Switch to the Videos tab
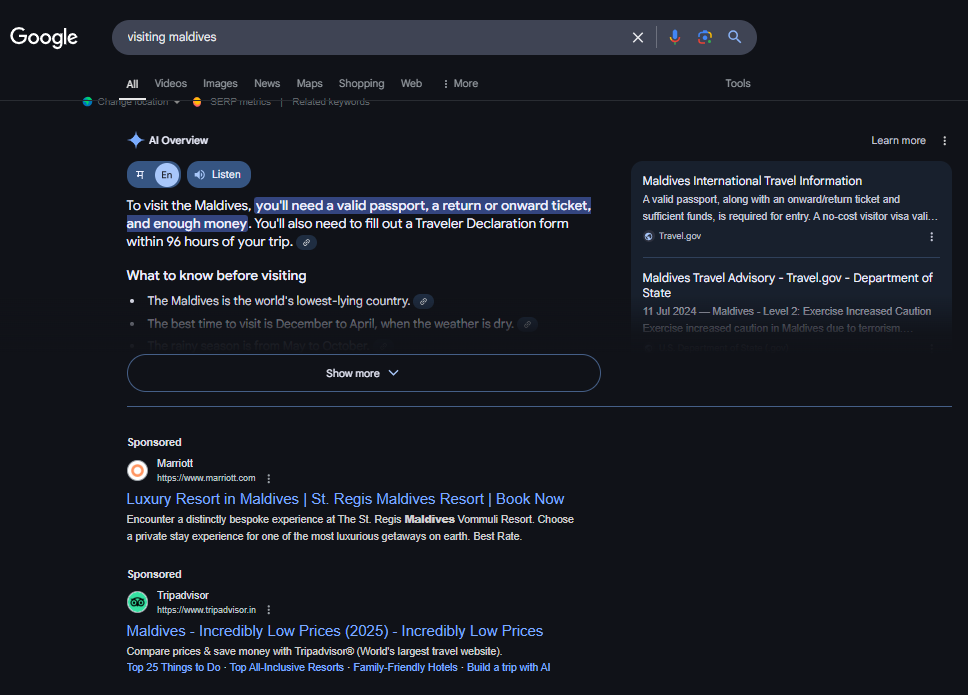This screenshot has width=968, height=695. 170,83
